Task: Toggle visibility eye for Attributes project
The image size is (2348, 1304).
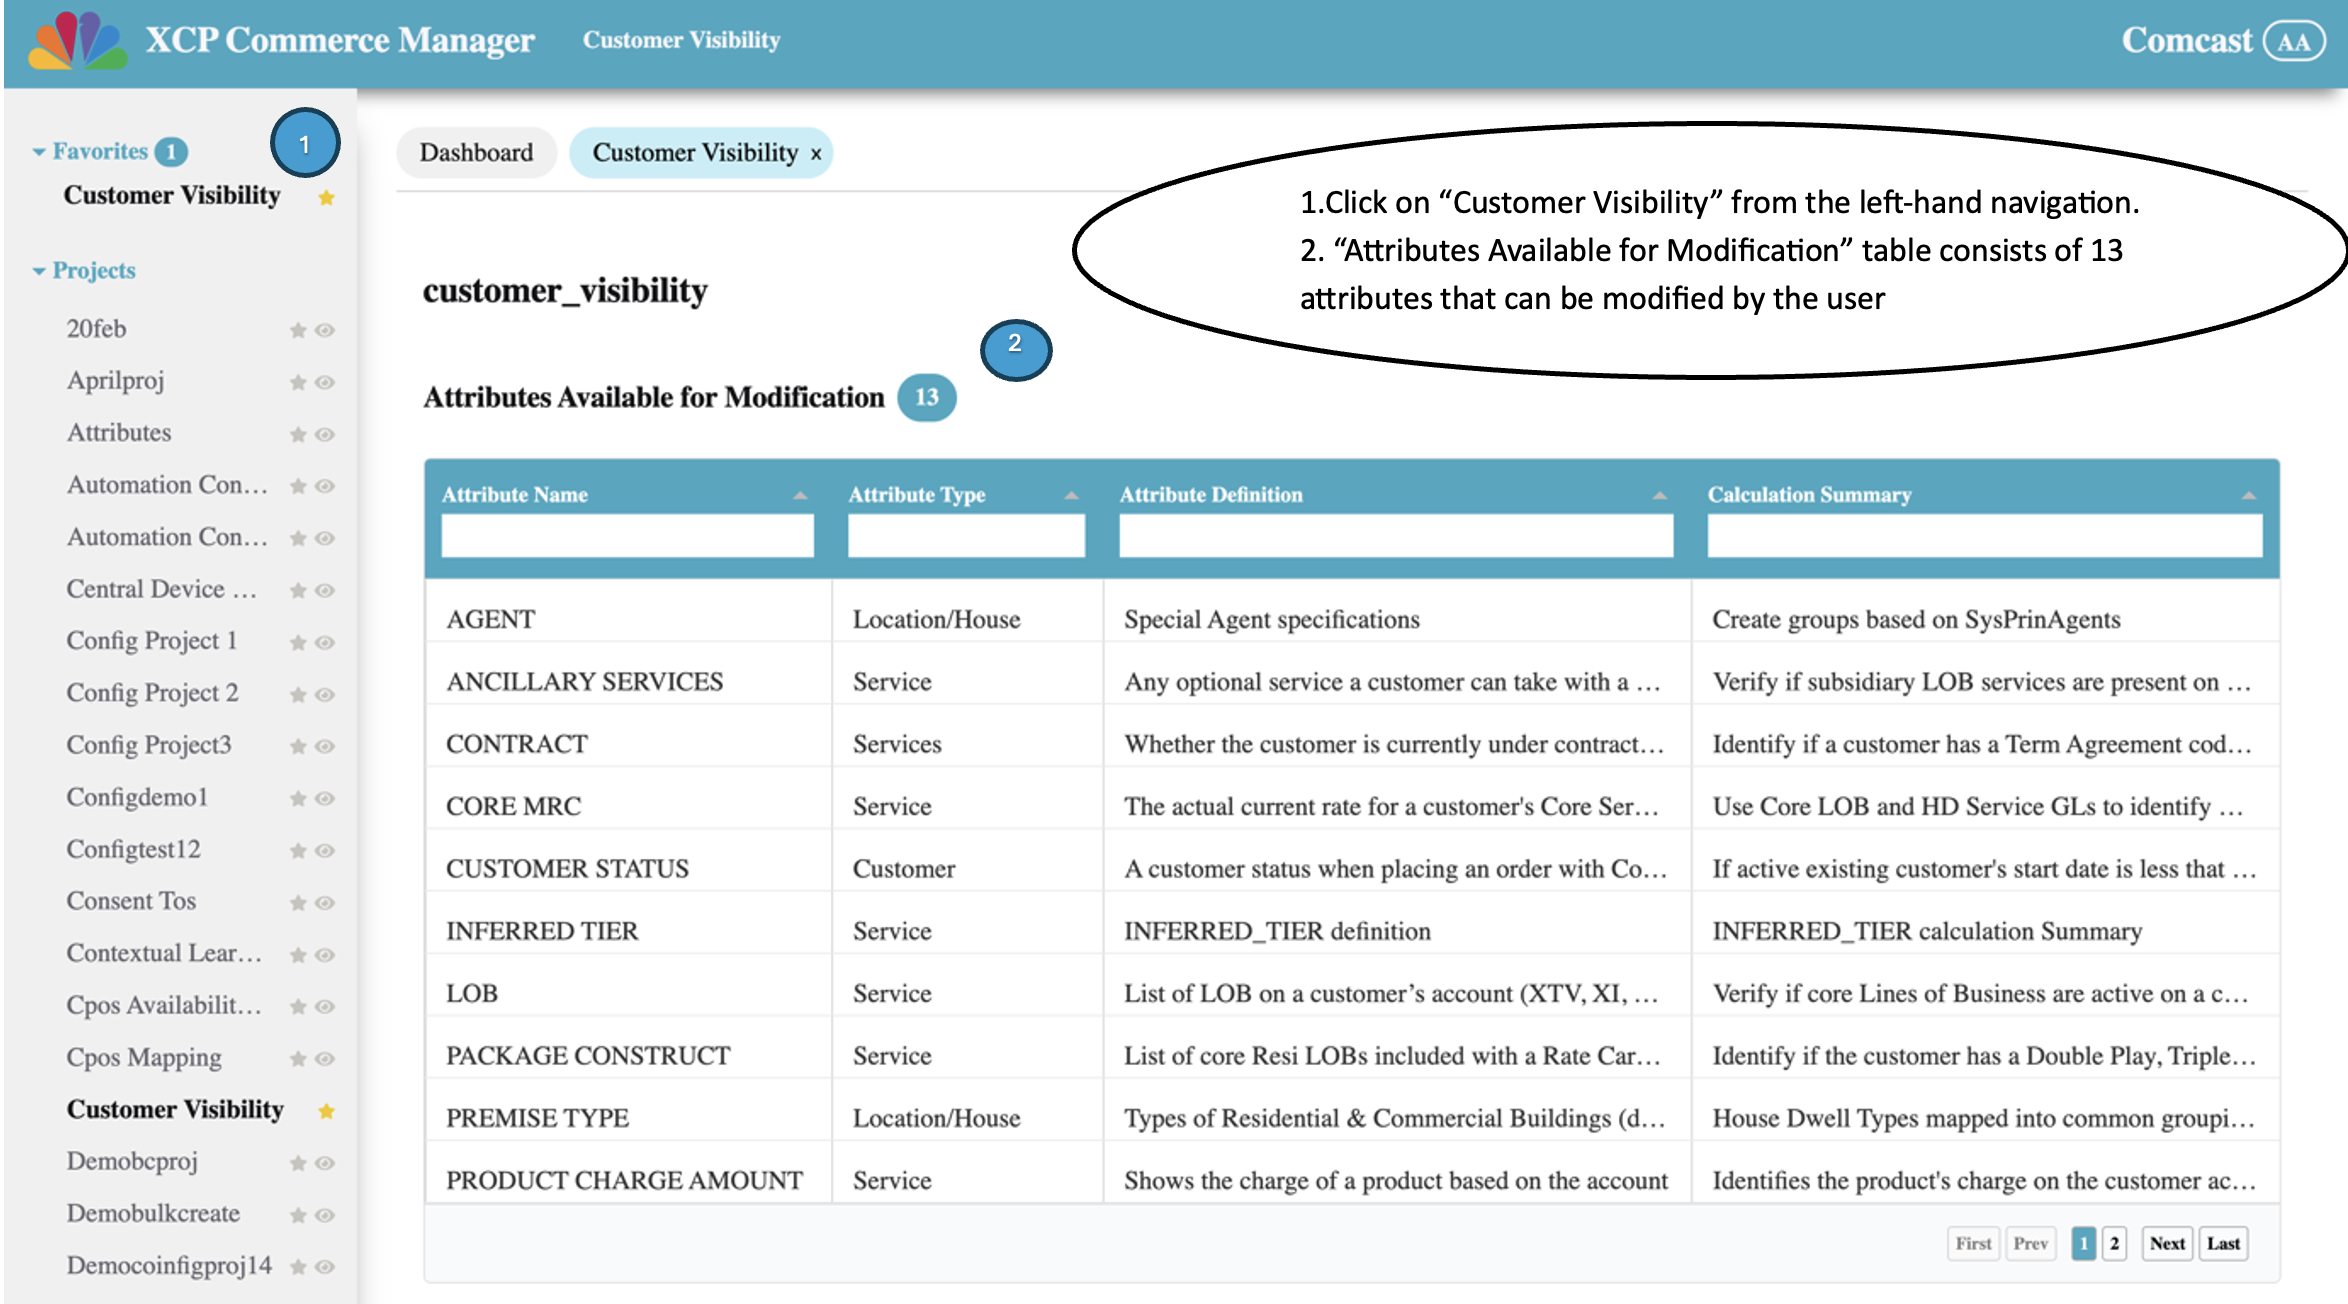Action: 325,434
